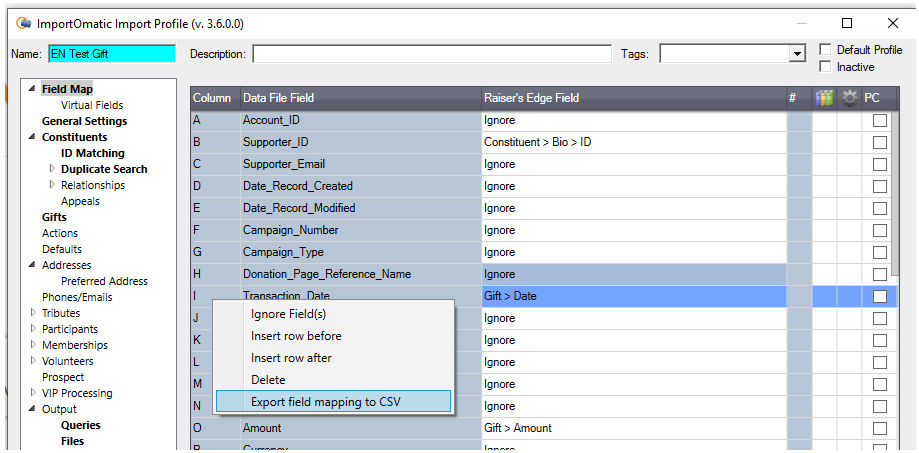The image size is (919, 453).
Task: Enable the Default Profile checkbox
Action: pyautogui.click(x=825, y=50)
